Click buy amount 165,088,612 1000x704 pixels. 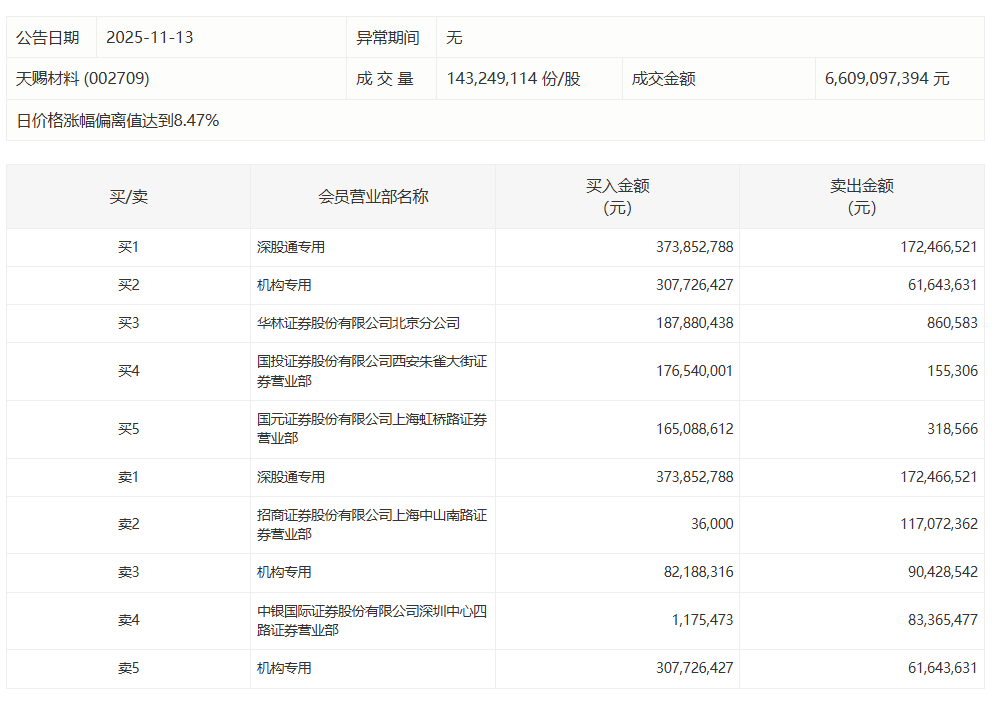695,429
